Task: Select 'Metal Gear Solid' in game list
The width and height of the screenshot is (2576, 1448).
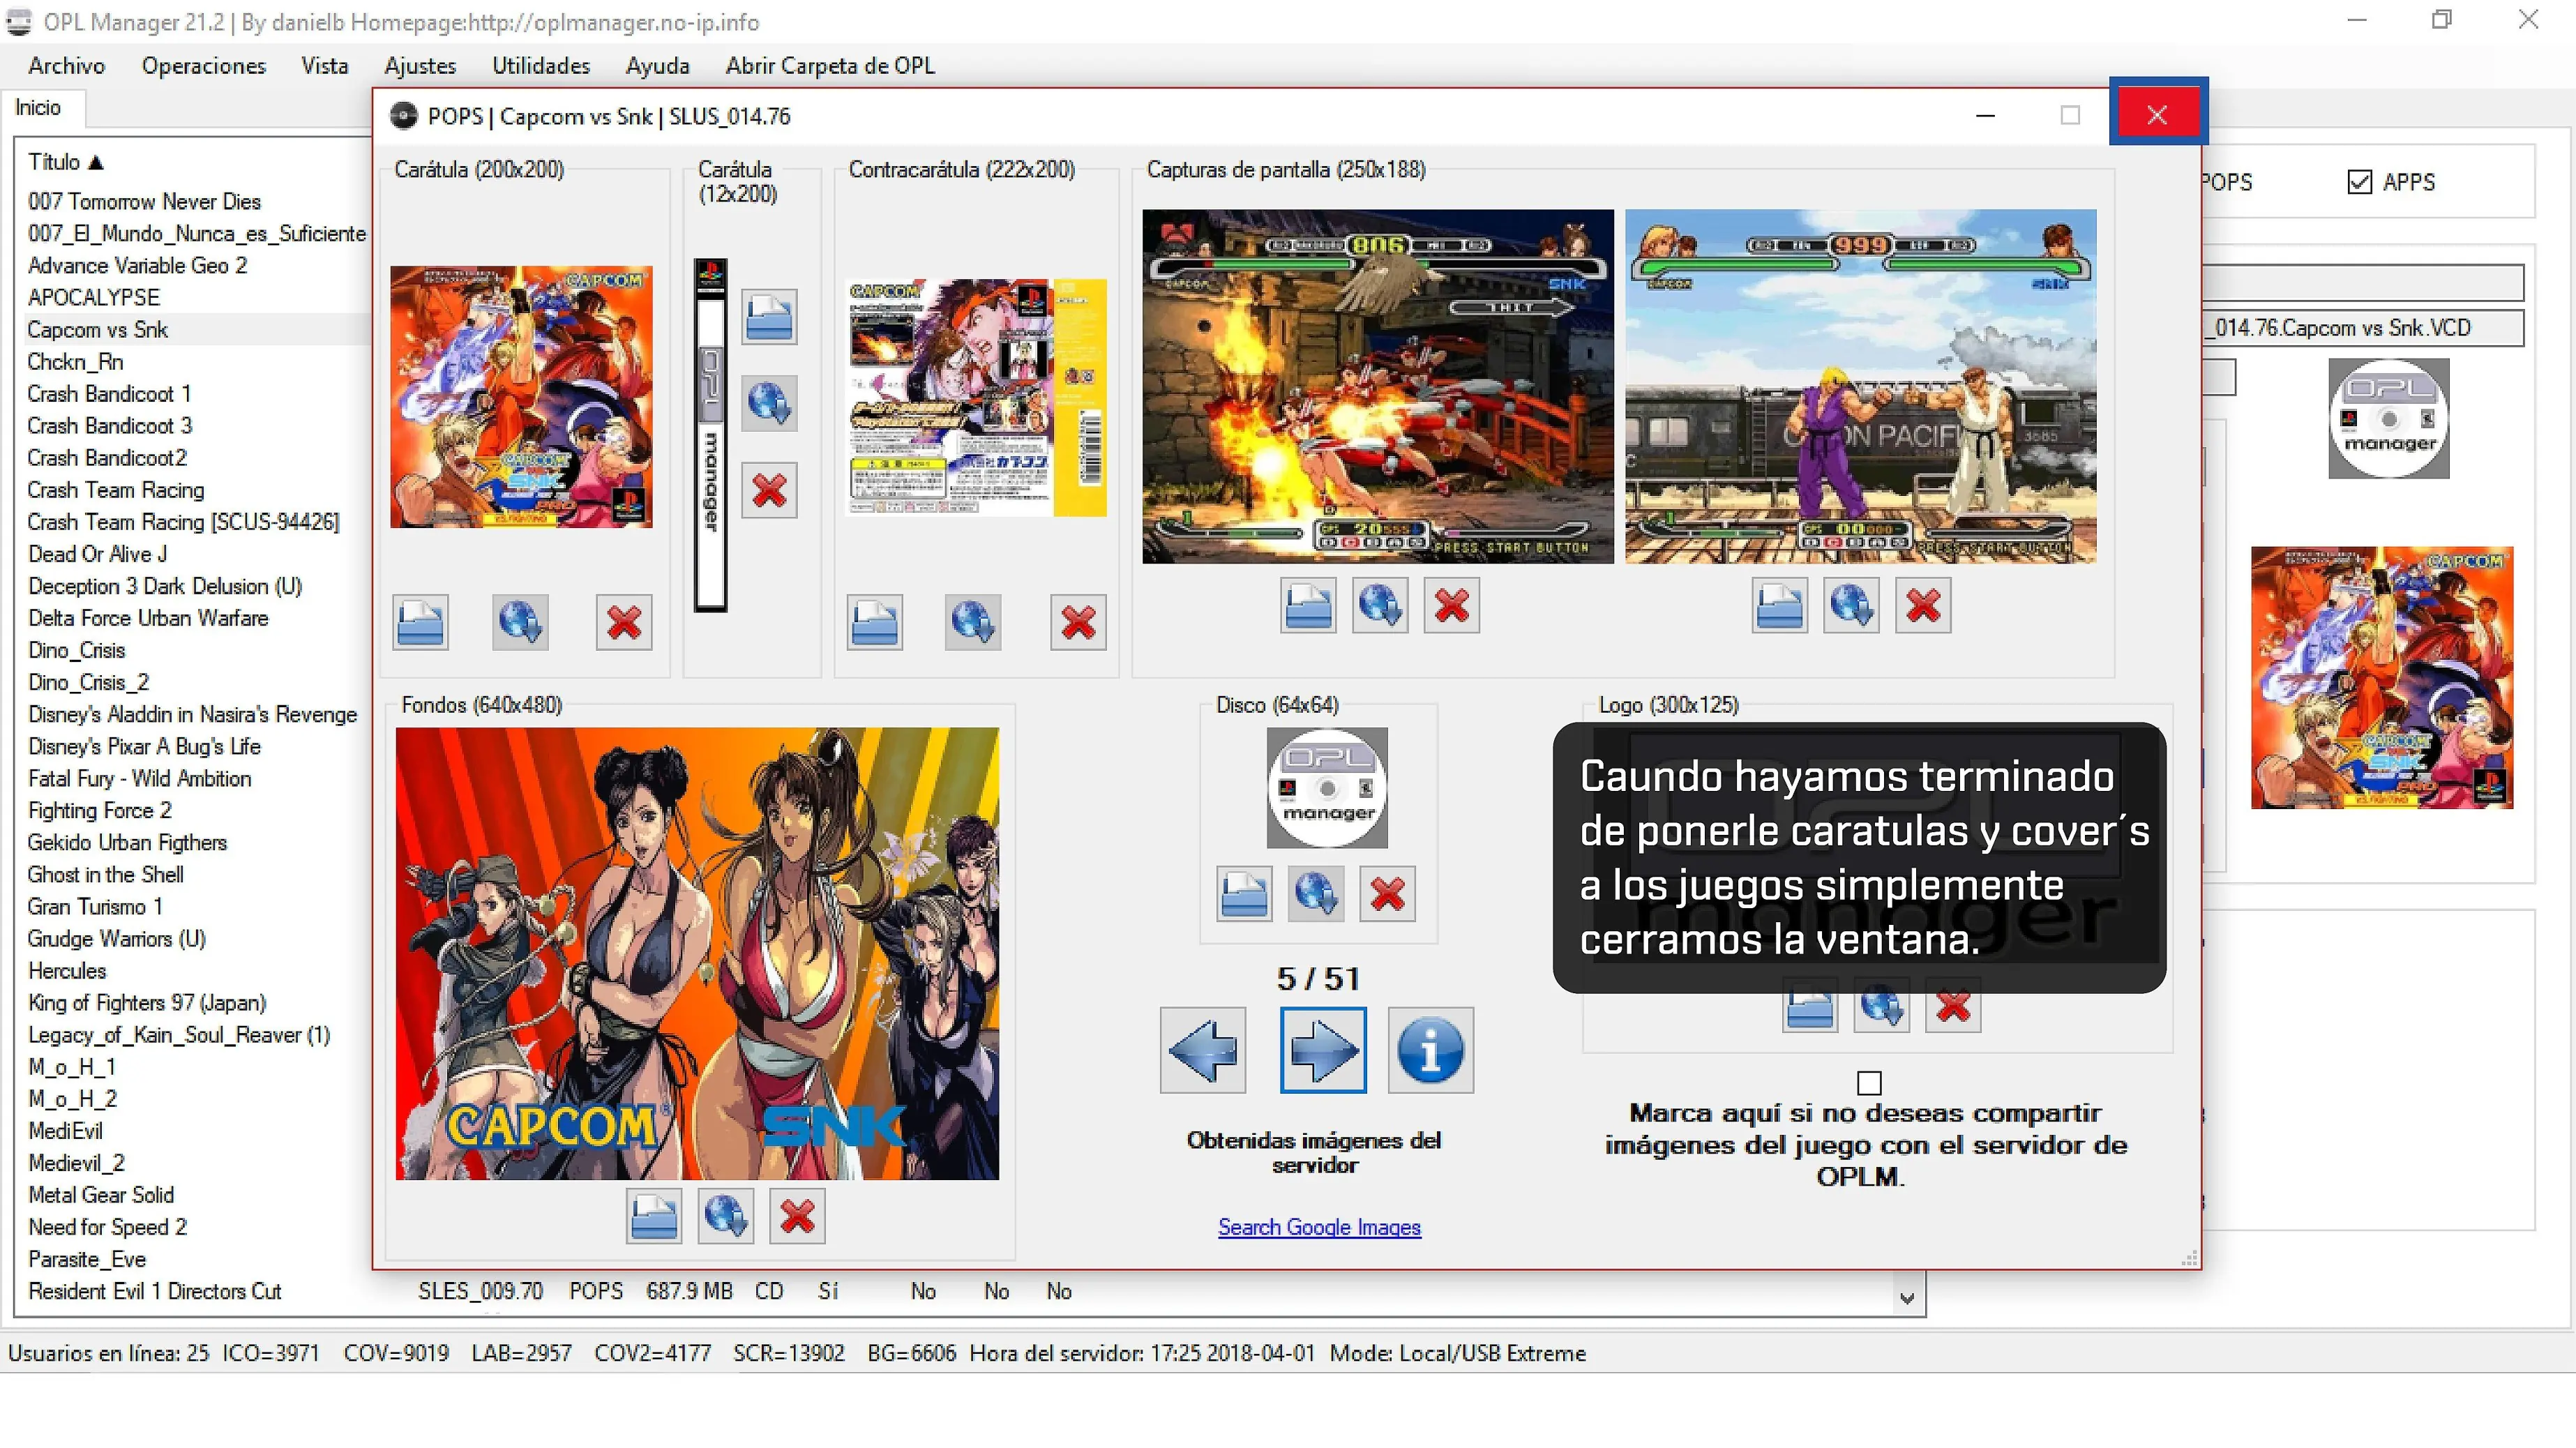Action: pyautogui.click(x=101, y=1195)
